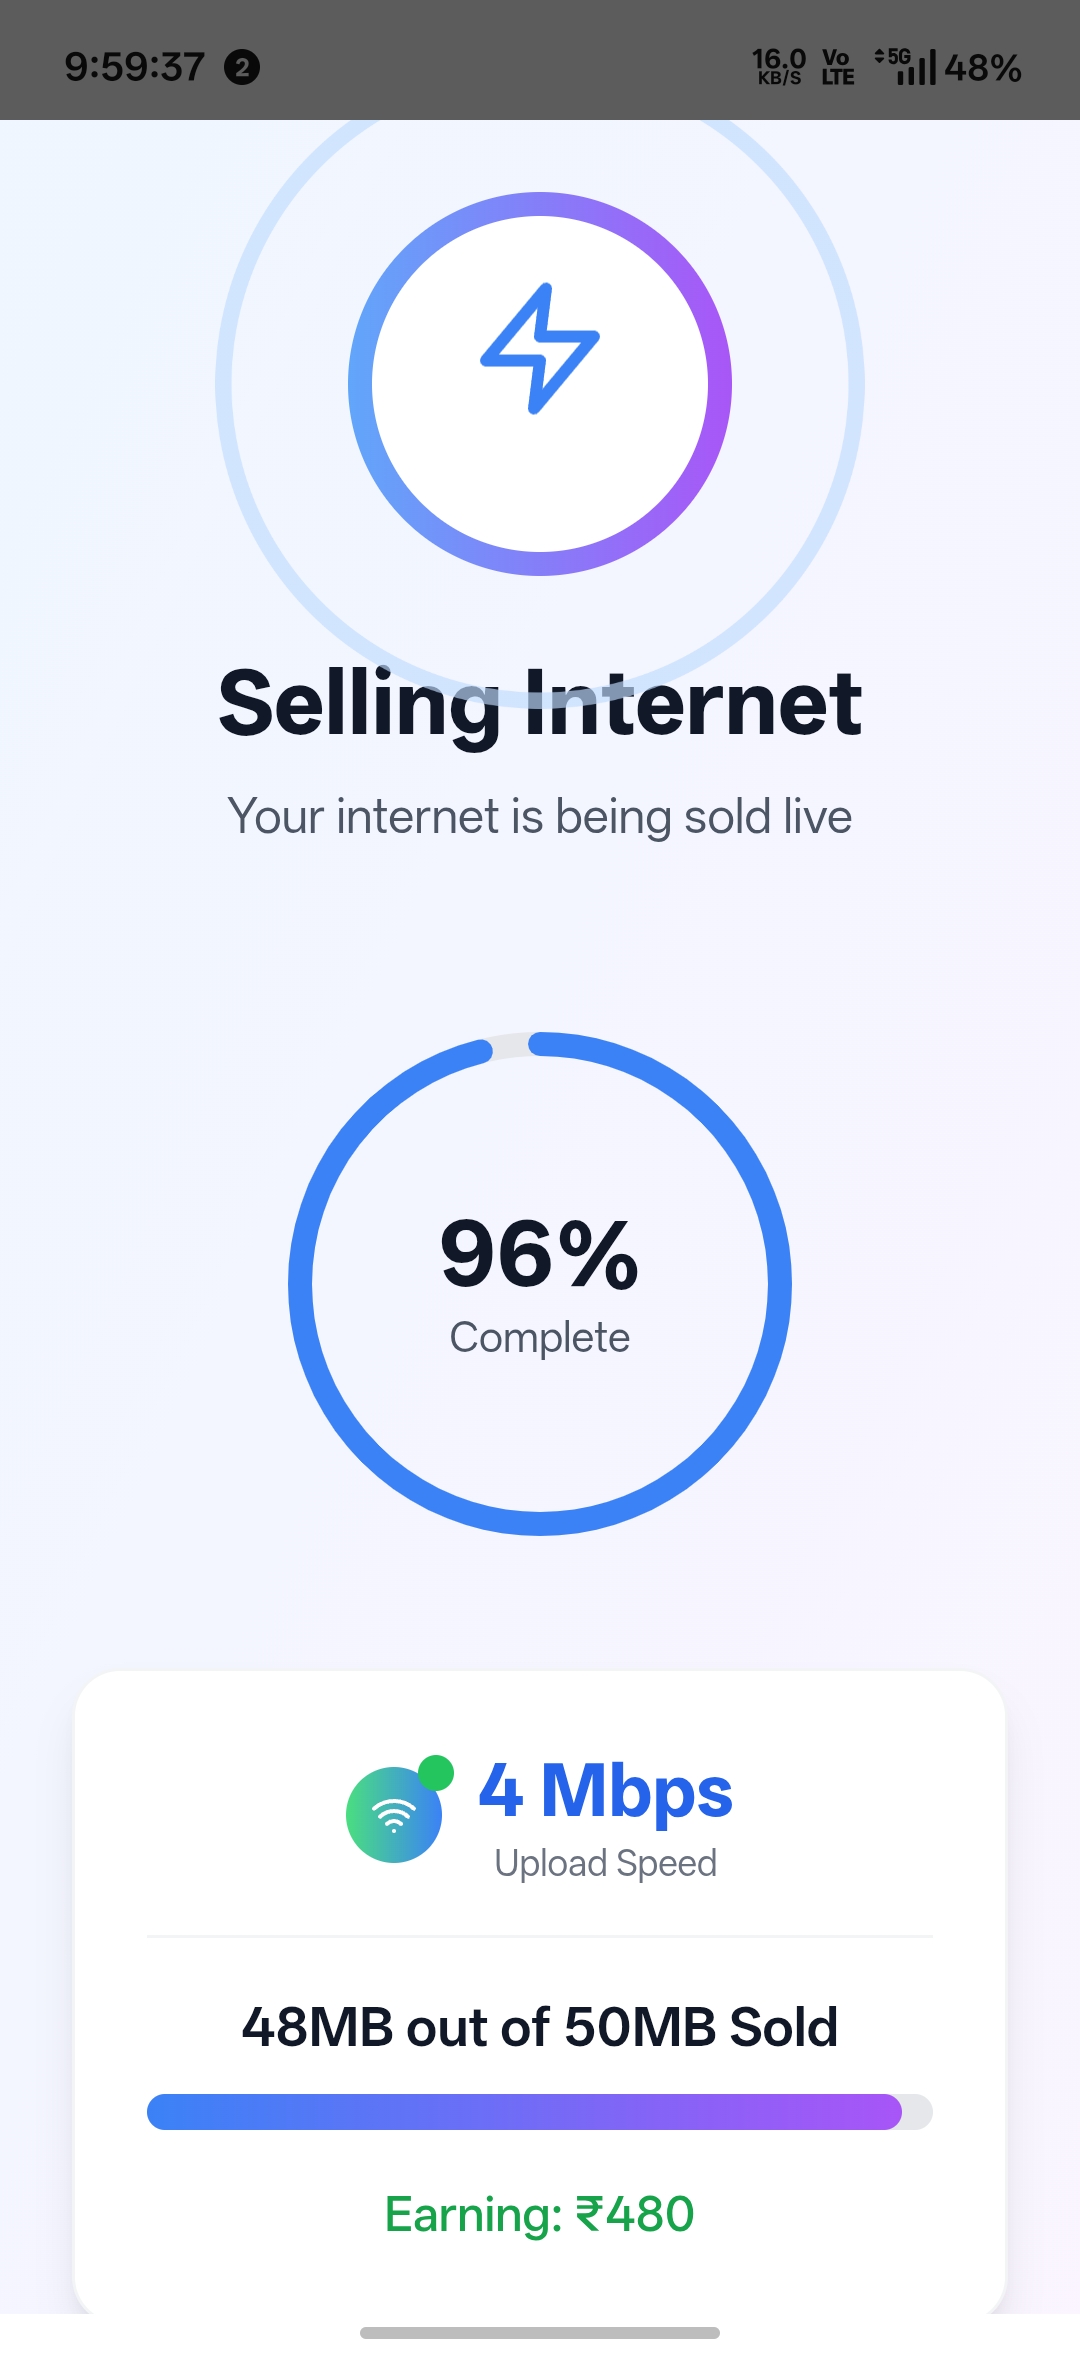Tap the green online status dot
The height and width of the screenshot is (2362, 1080).
click(x=436, y=1772)
